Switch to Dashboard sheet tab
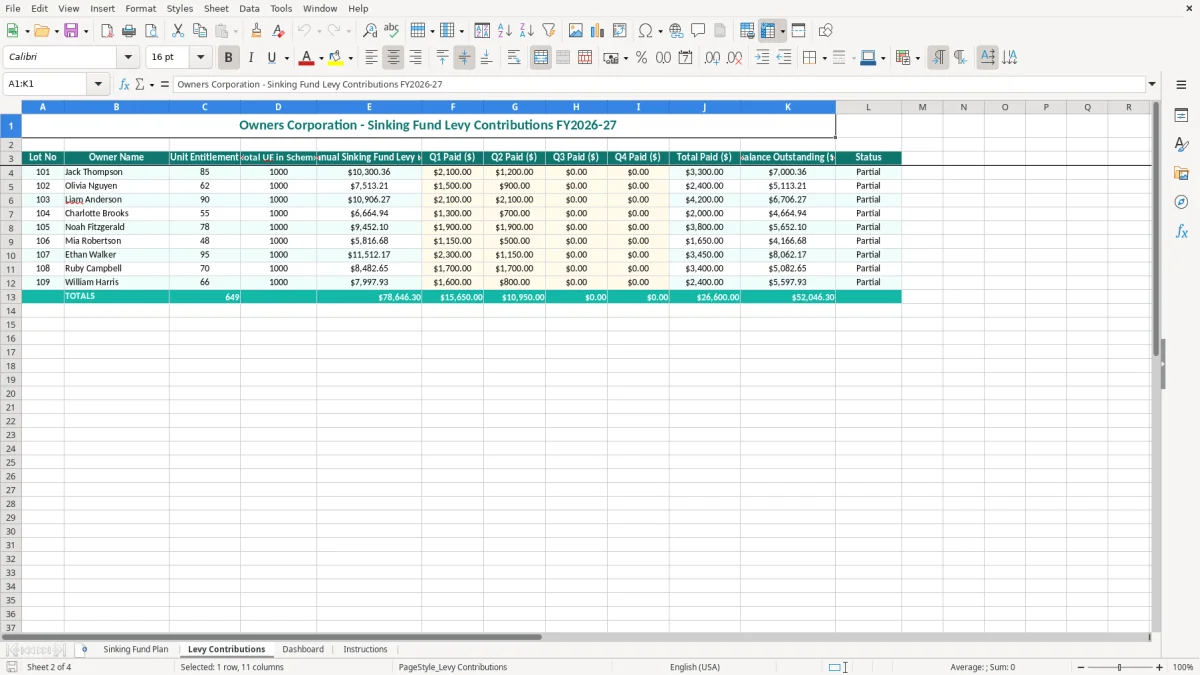 [x=303, y=650]
